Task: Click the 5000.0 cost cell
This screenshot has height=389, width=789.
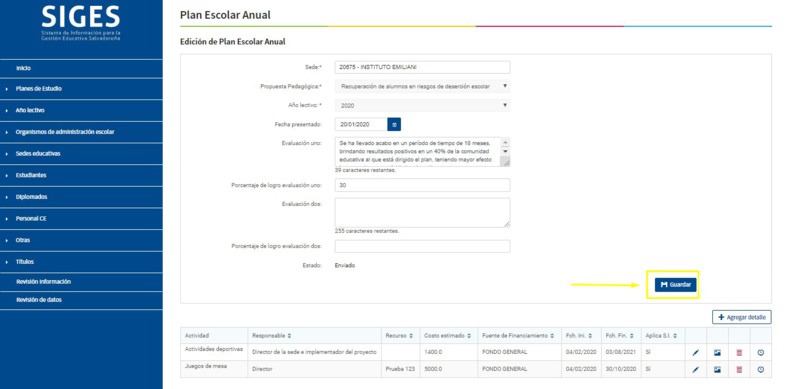Action: pyautogui.click(x=449, y=369)
